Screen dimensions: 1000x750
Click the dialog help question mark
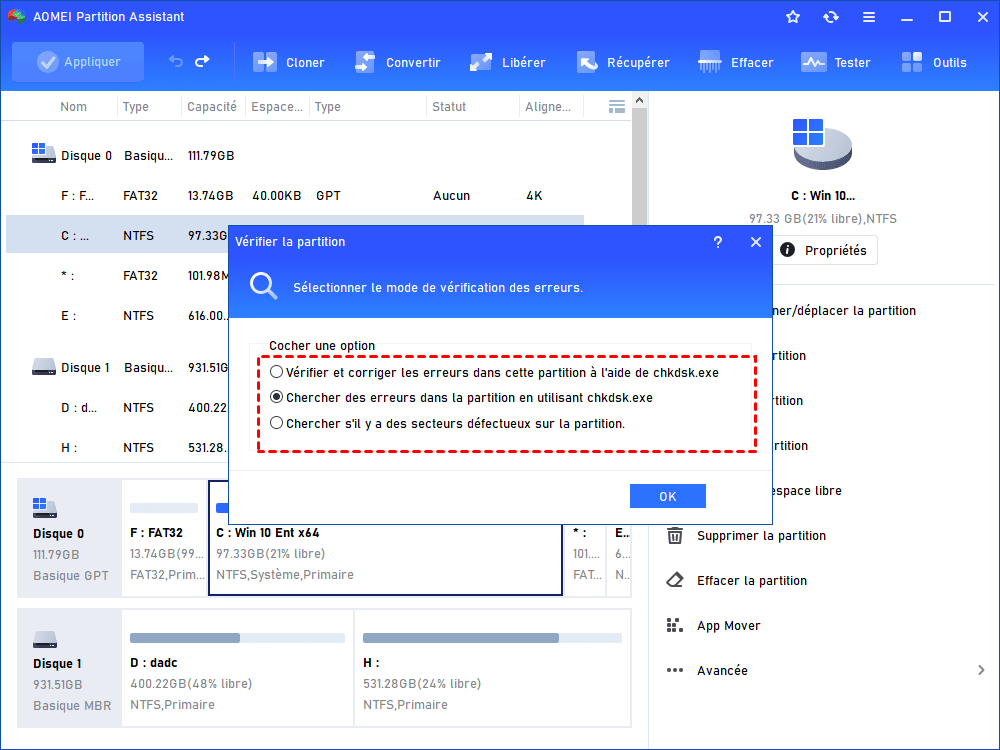coord(718,242)
